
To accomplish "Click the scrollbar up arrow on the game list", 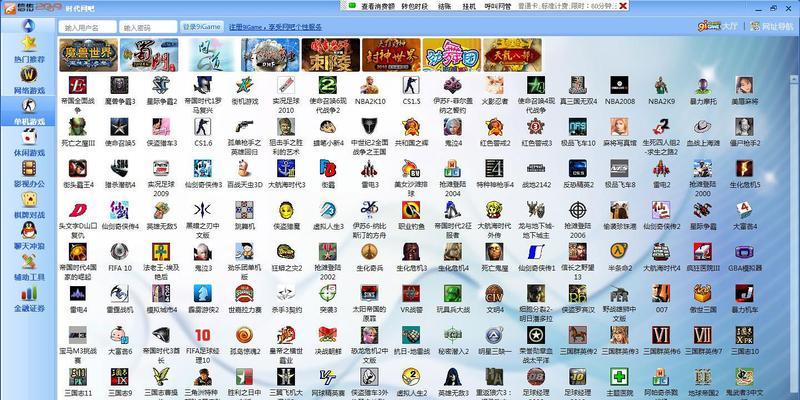I will tap(793, 79).
